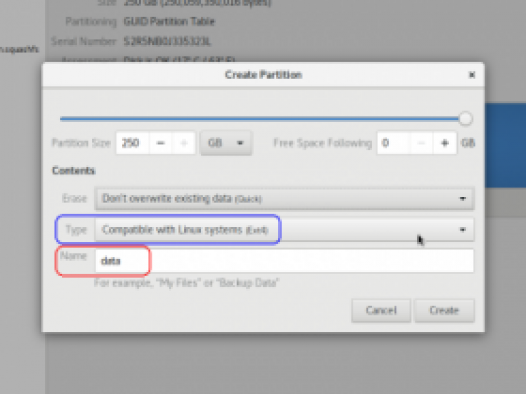Close the Create Partition dialog

click(x=472, y=74)
